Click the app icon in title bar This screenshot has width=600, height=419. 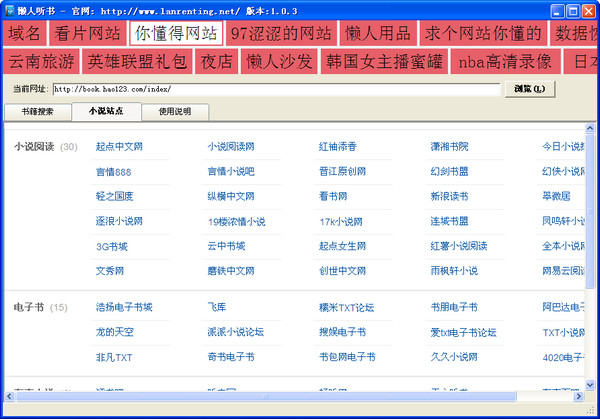click(10, 11)
